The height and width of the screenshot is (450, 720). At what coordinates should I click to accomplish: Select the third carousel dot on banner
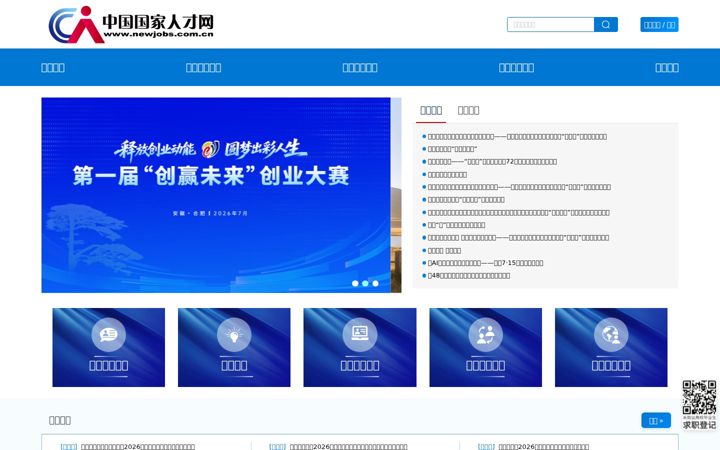coord(375,283)
